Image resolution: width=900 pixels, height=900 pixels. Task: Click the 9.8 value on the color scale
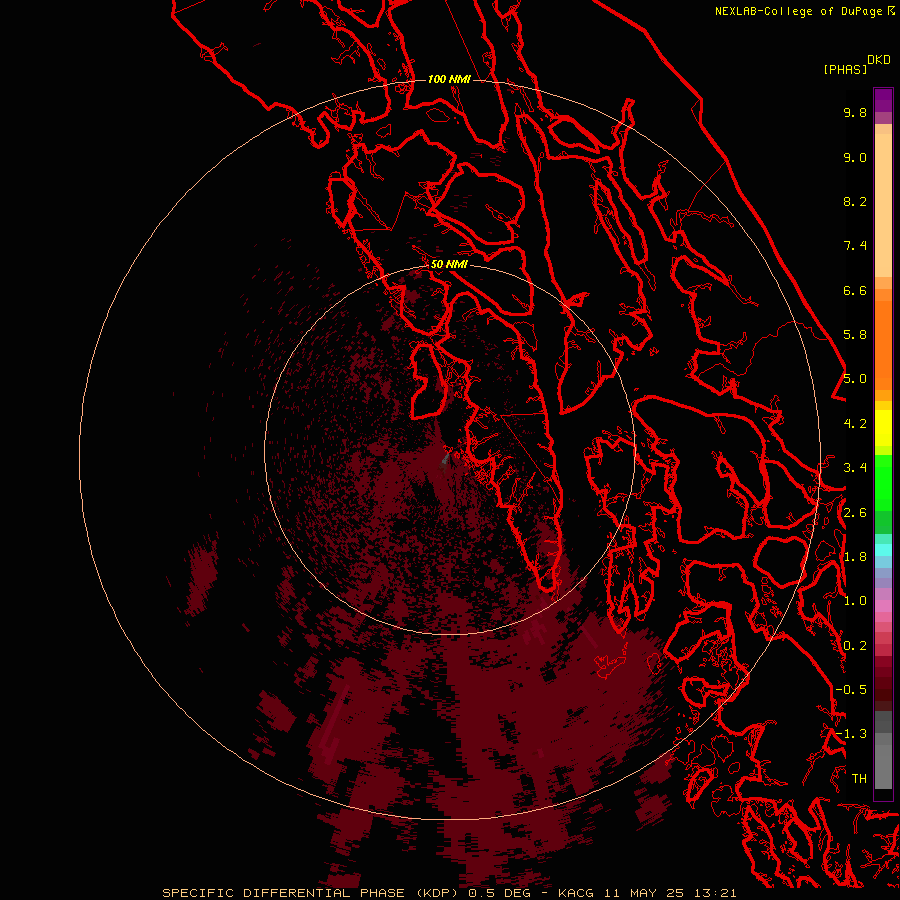coord(855,112)
